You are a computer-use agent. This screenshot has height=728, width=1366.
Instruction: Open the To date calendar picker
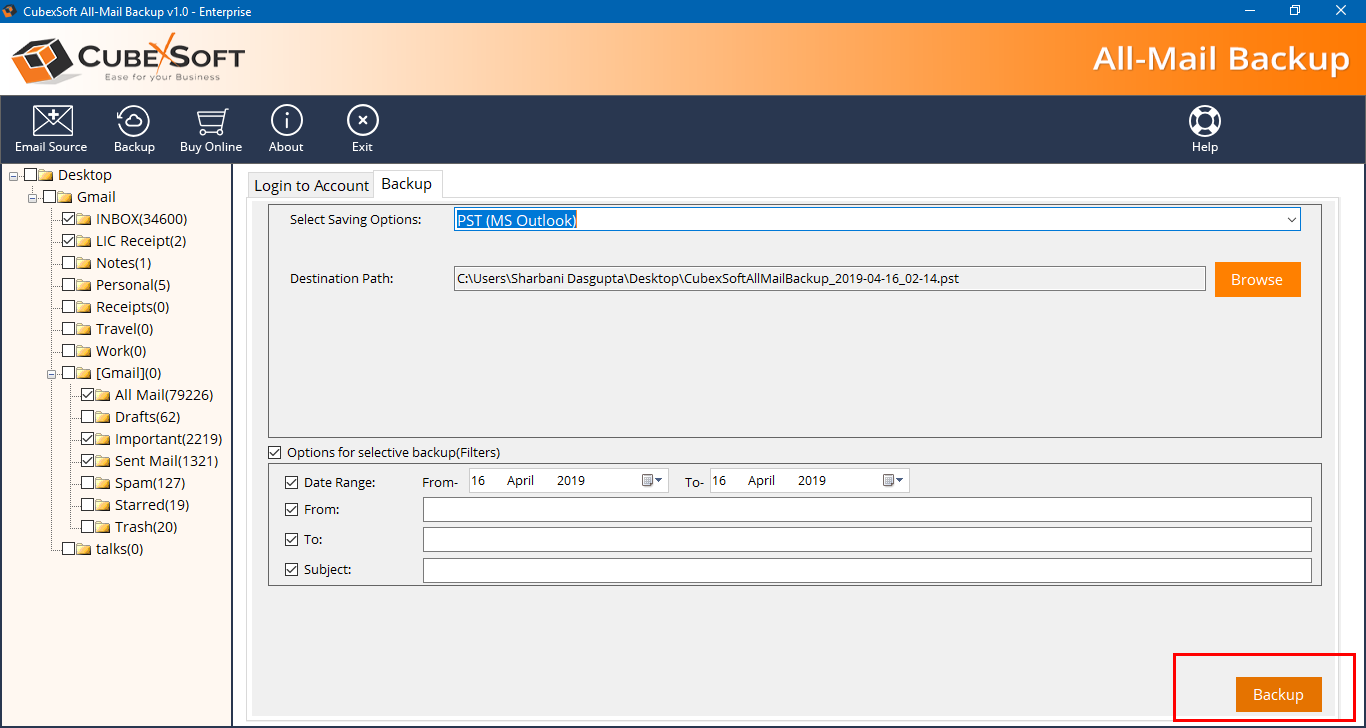(x=893, y=481)
